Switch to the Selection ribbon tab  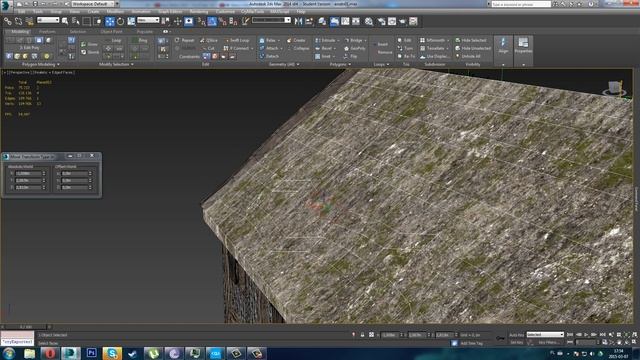(x=78, y=31)
